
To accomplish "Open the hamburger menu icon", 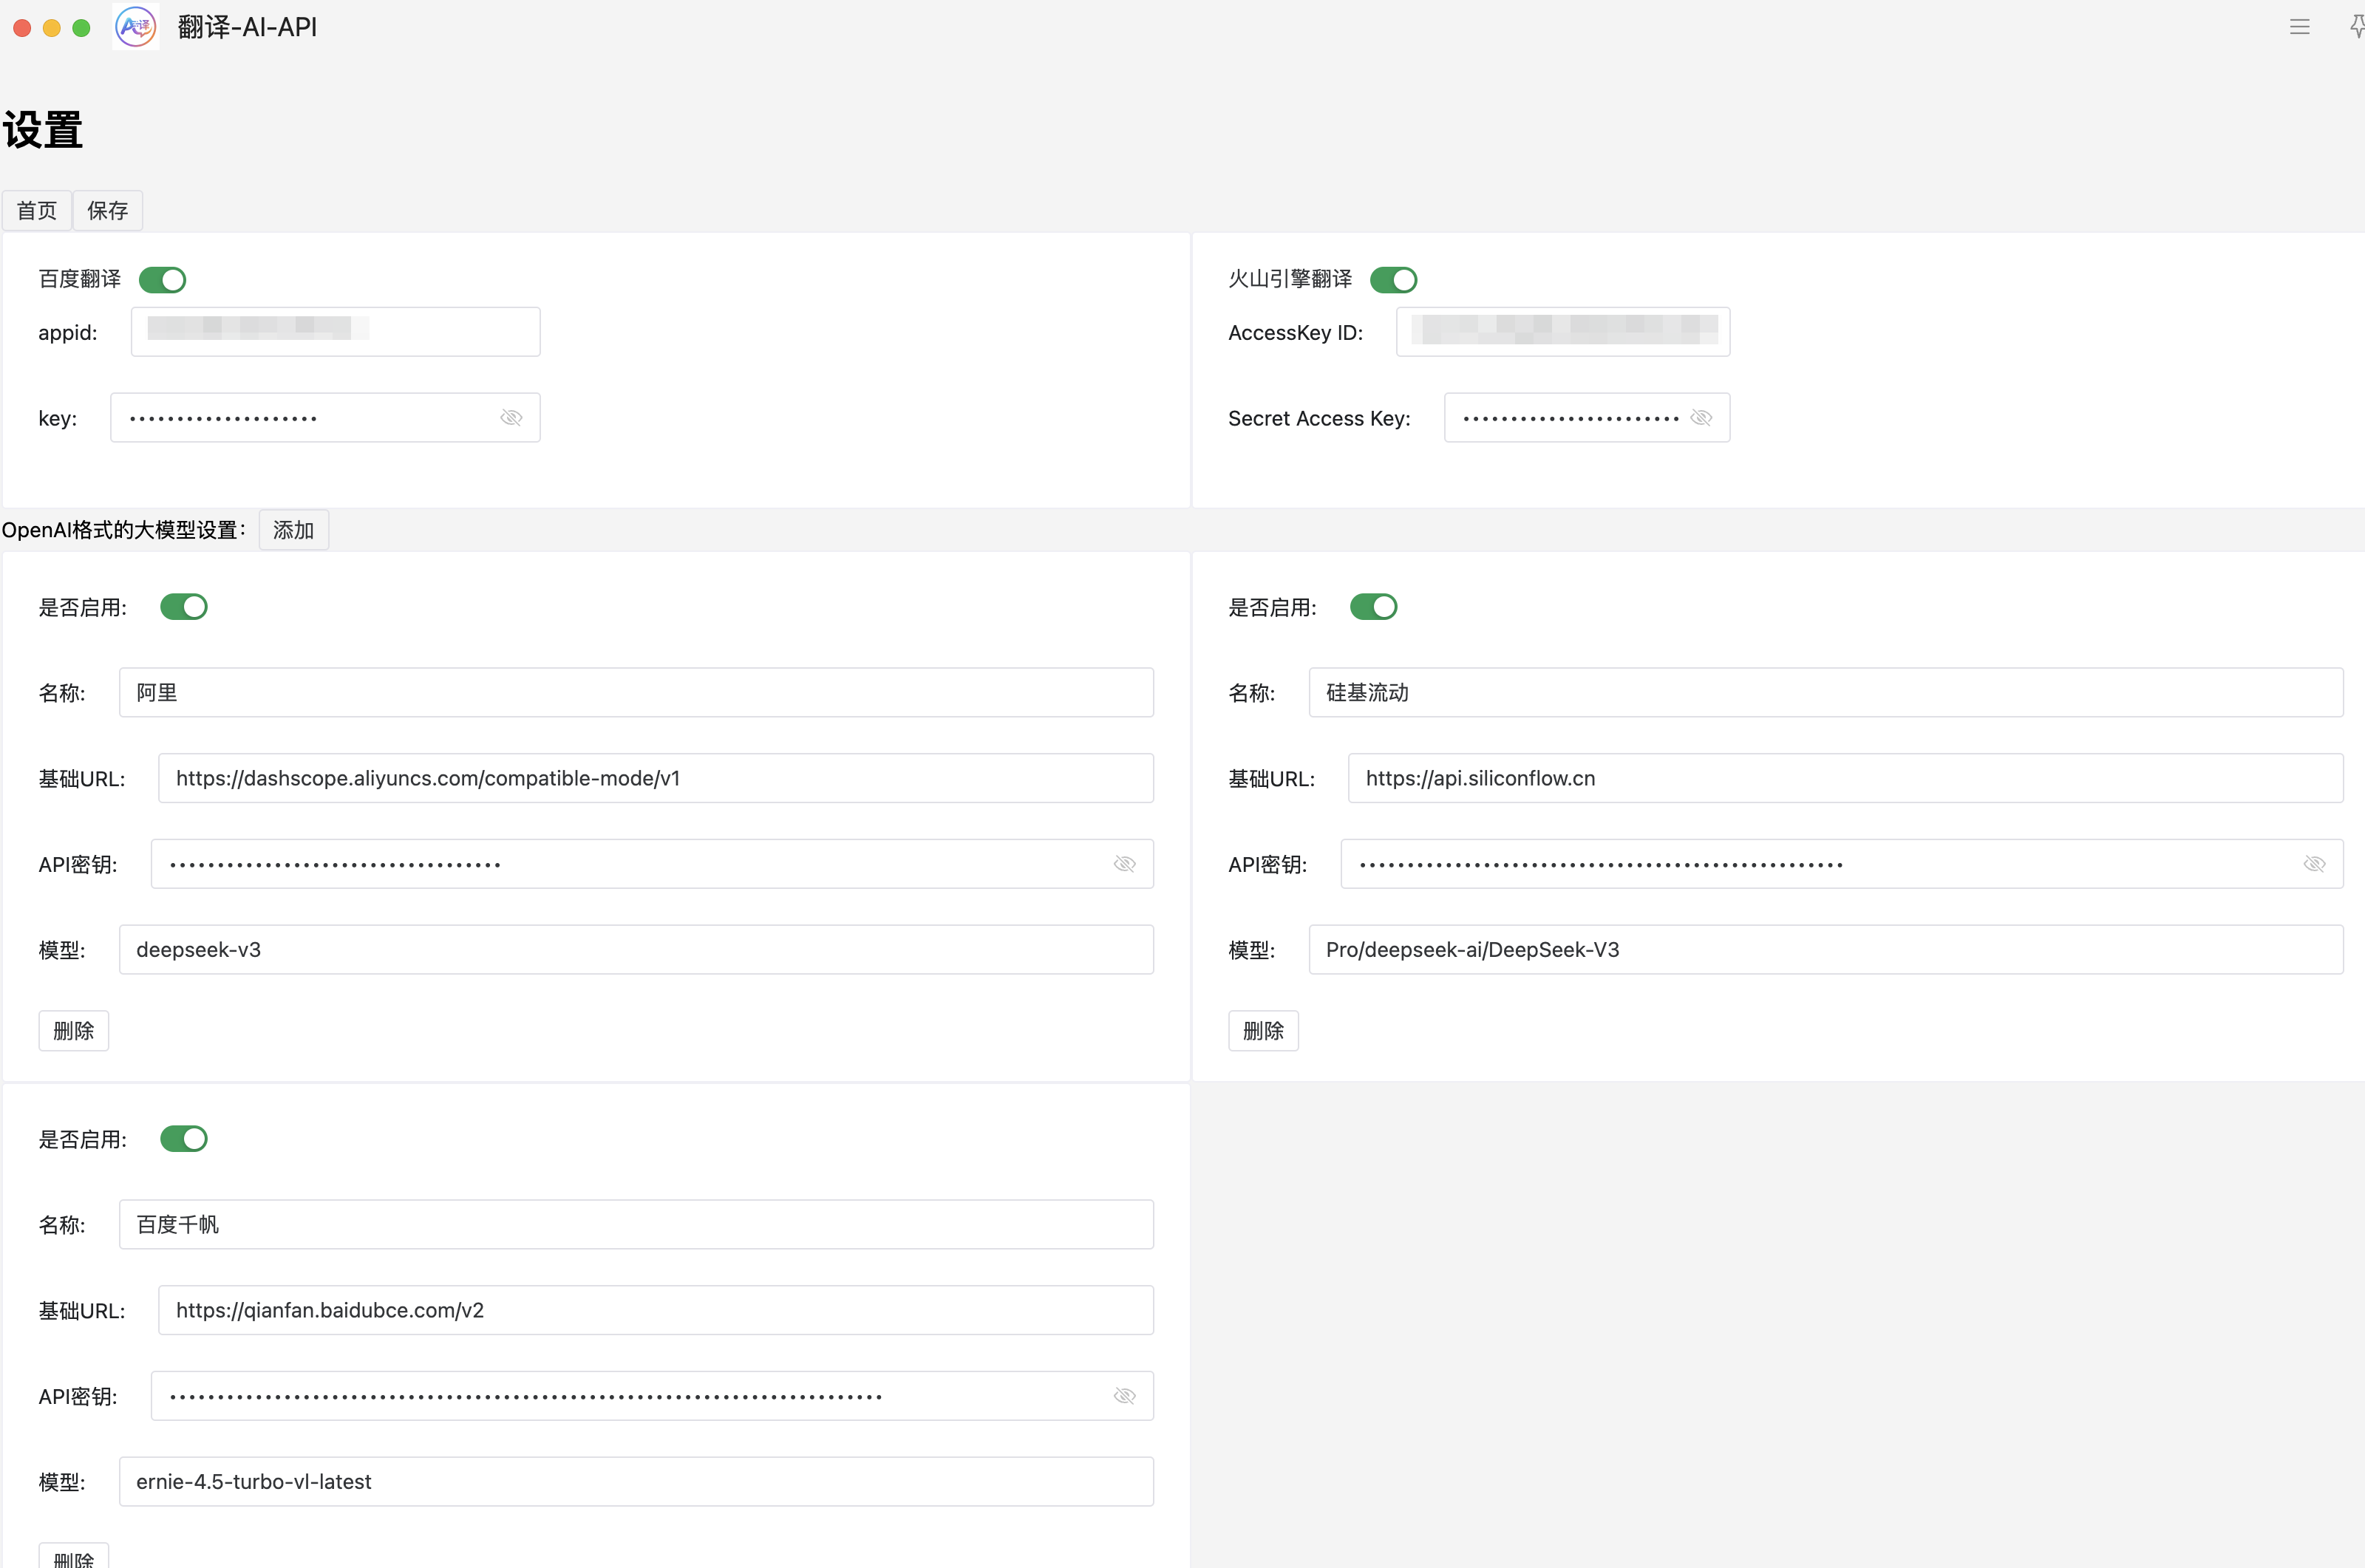I will 2299,27.
